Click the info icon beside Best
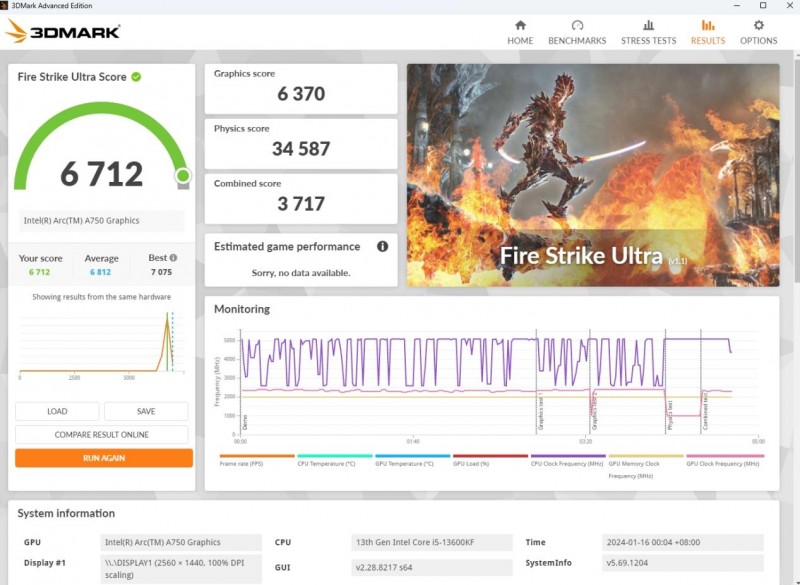Screen dimensions: 800x585 tap(173, 258)
